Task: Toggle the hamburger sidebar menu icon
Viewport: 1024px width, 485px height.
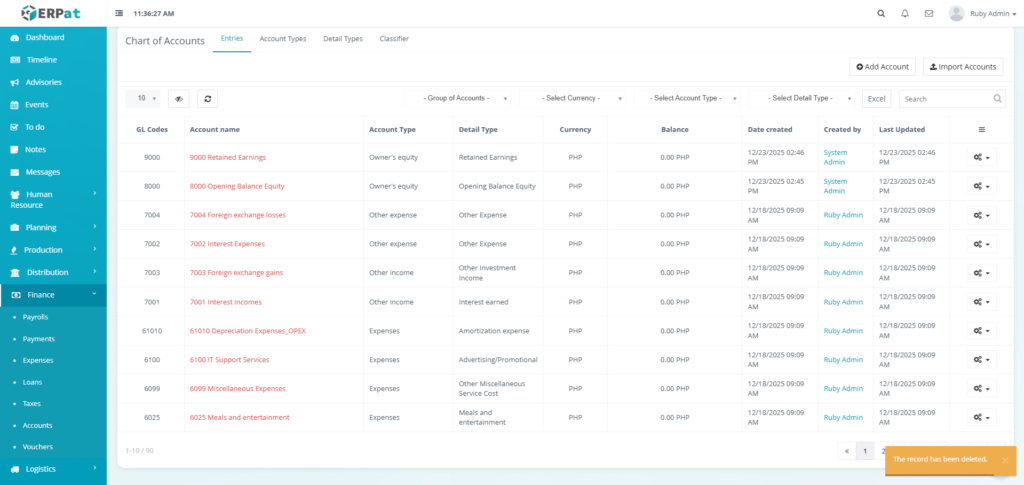Action: 120,14
